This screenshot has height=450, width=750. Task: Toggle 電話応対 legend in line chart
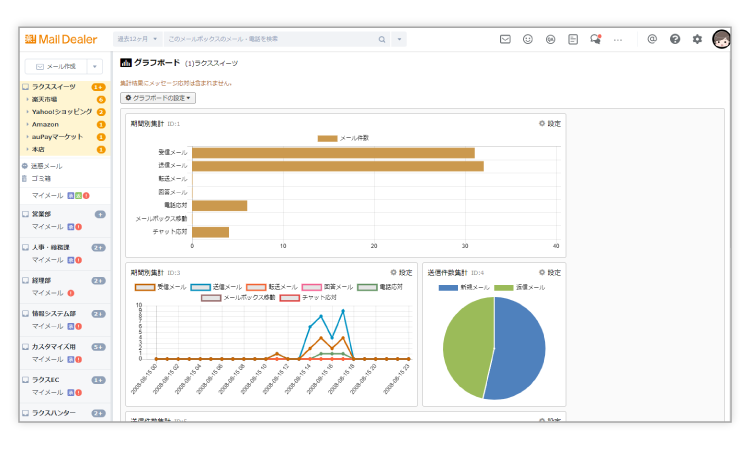[x=380, y=287]
